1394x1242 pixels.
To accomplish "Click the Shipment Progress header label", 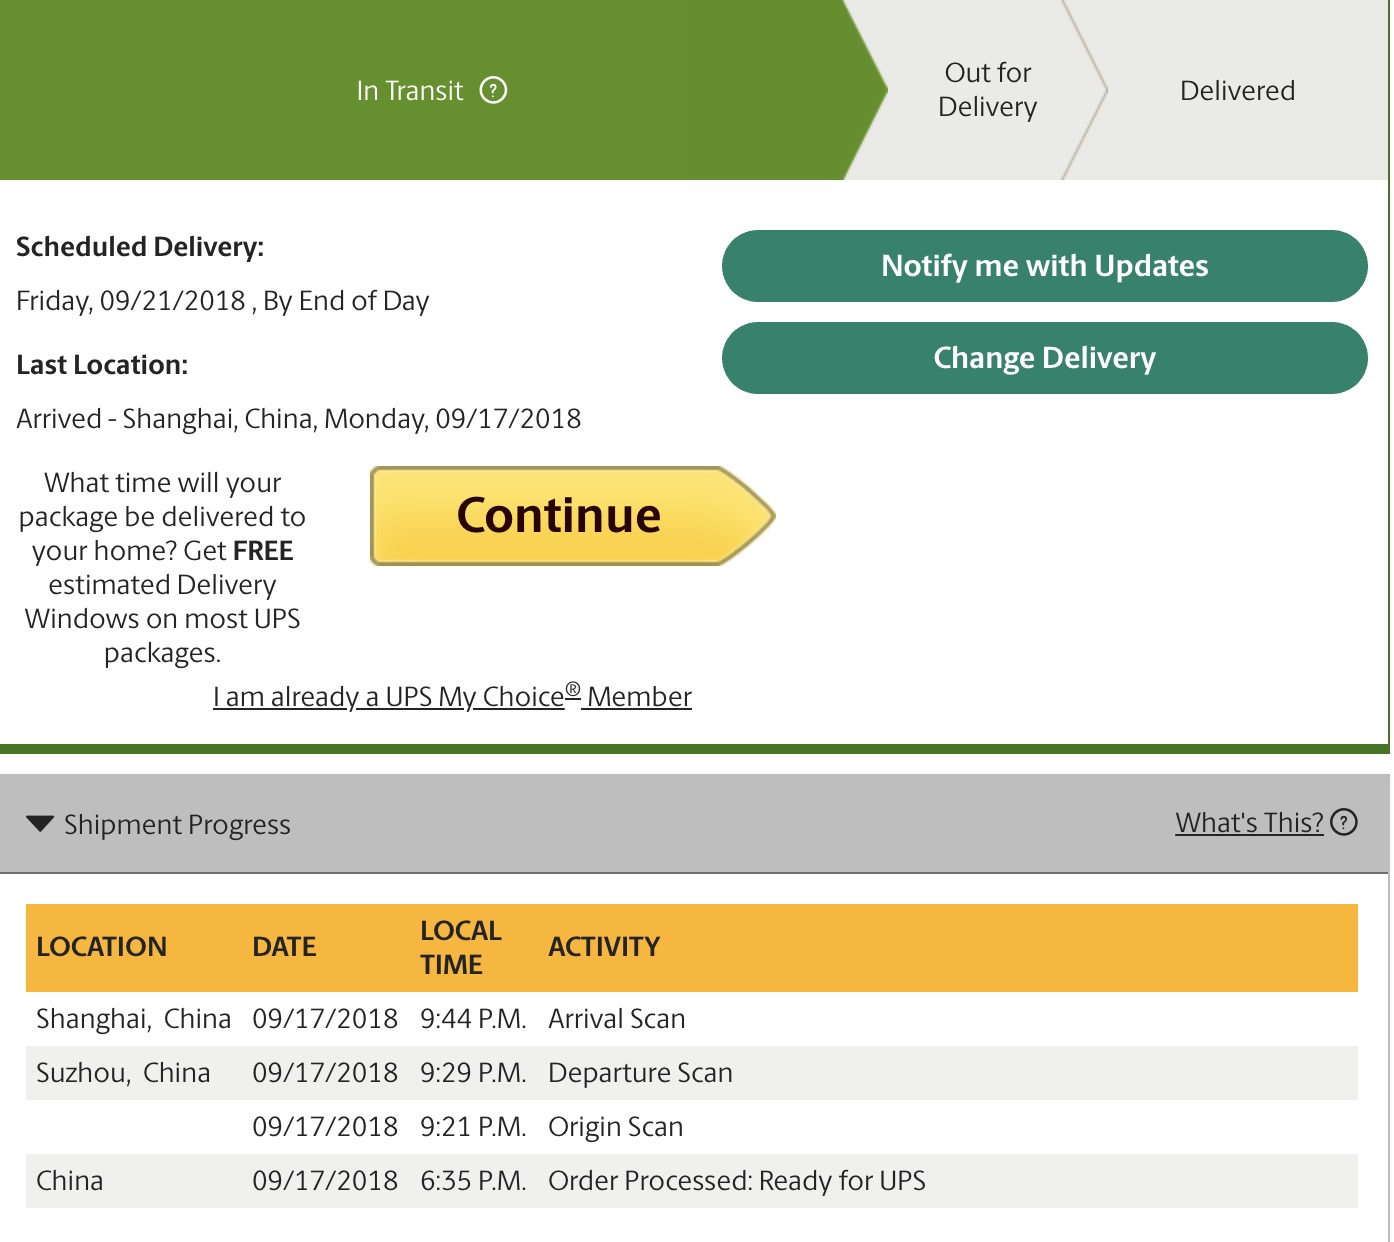I will pyautogui.click(x=177, y=825).
